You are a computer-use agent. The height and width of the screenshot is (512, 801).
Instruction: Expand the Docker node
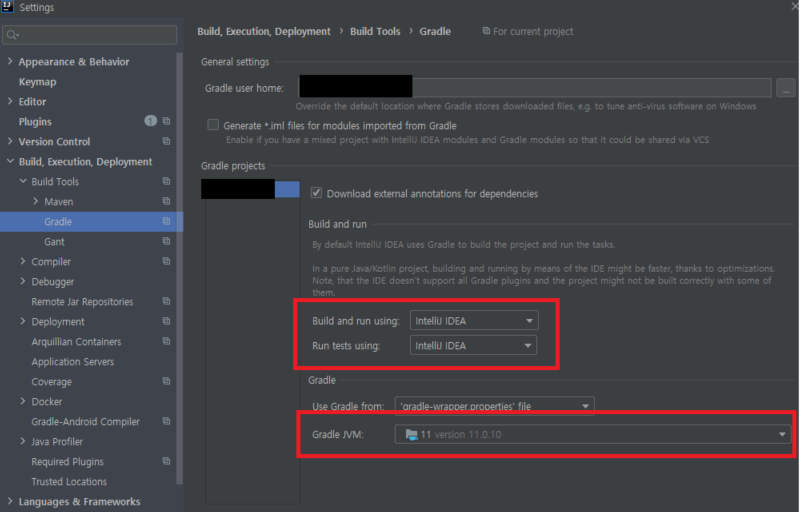pos(22,401)
